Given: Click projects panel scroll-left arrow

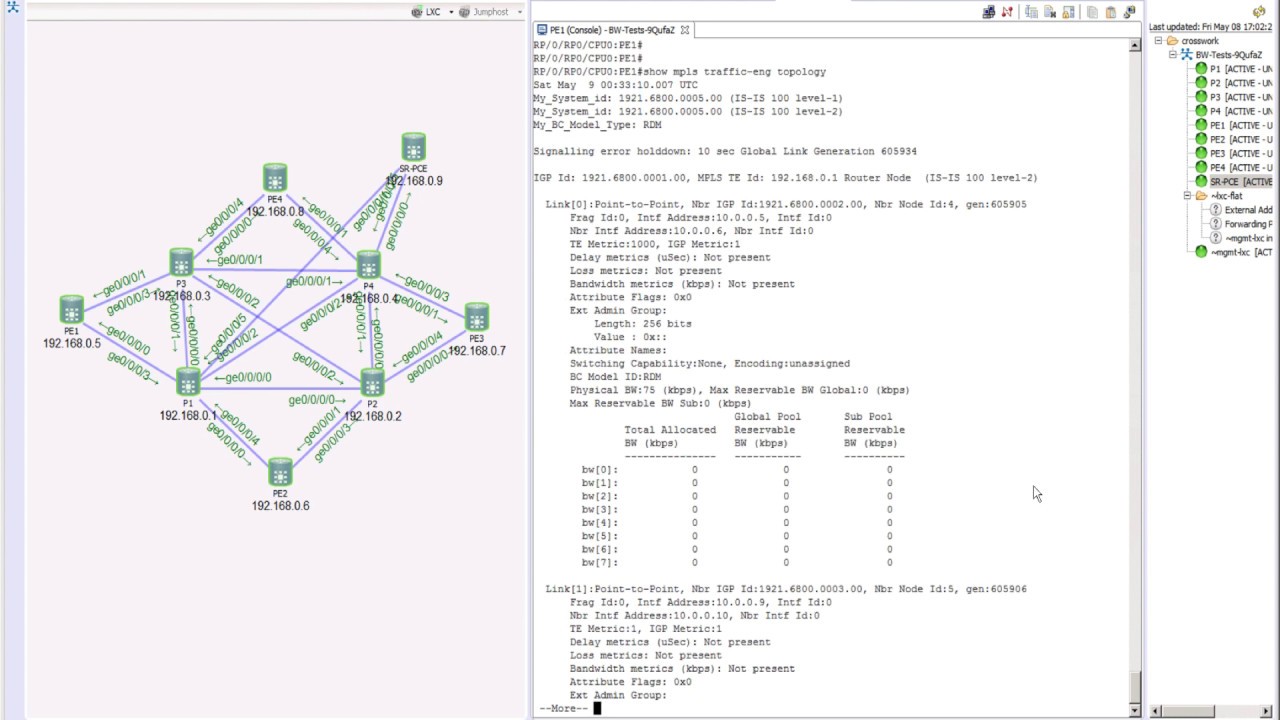Looking at the screenshot, I should [1156, 711].
